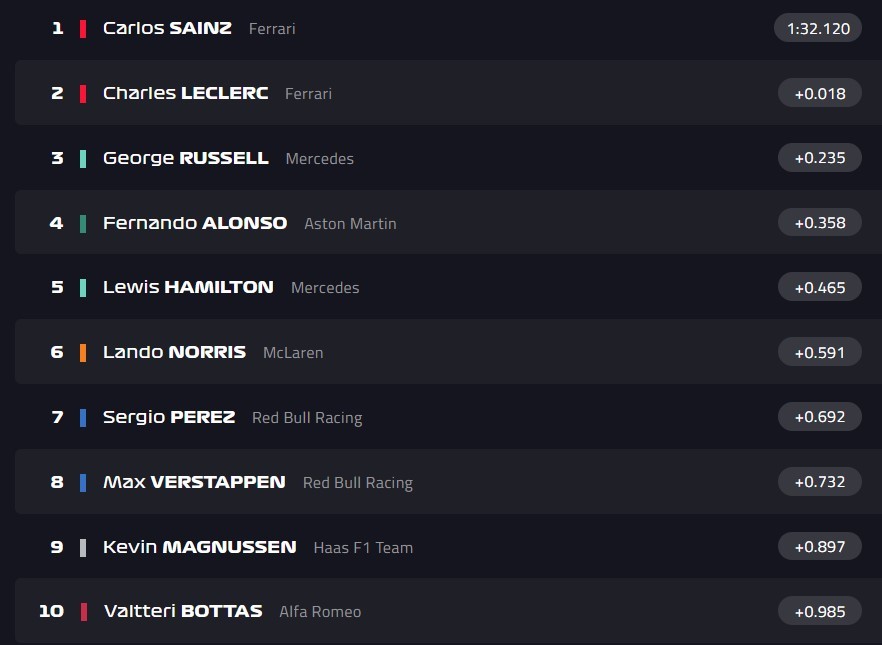Select Lewis Hamilton driver name

188,287
